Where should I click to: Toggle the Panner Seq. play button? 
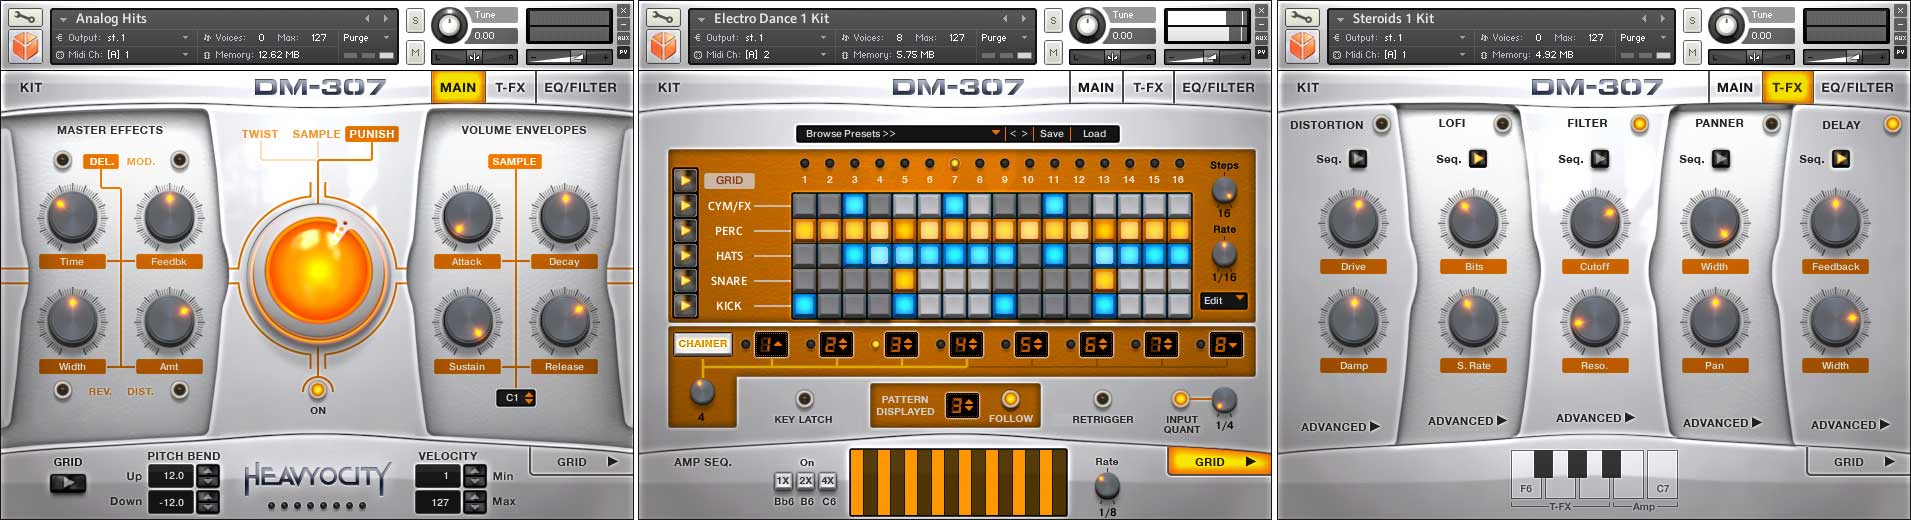tap(1721, 159)
